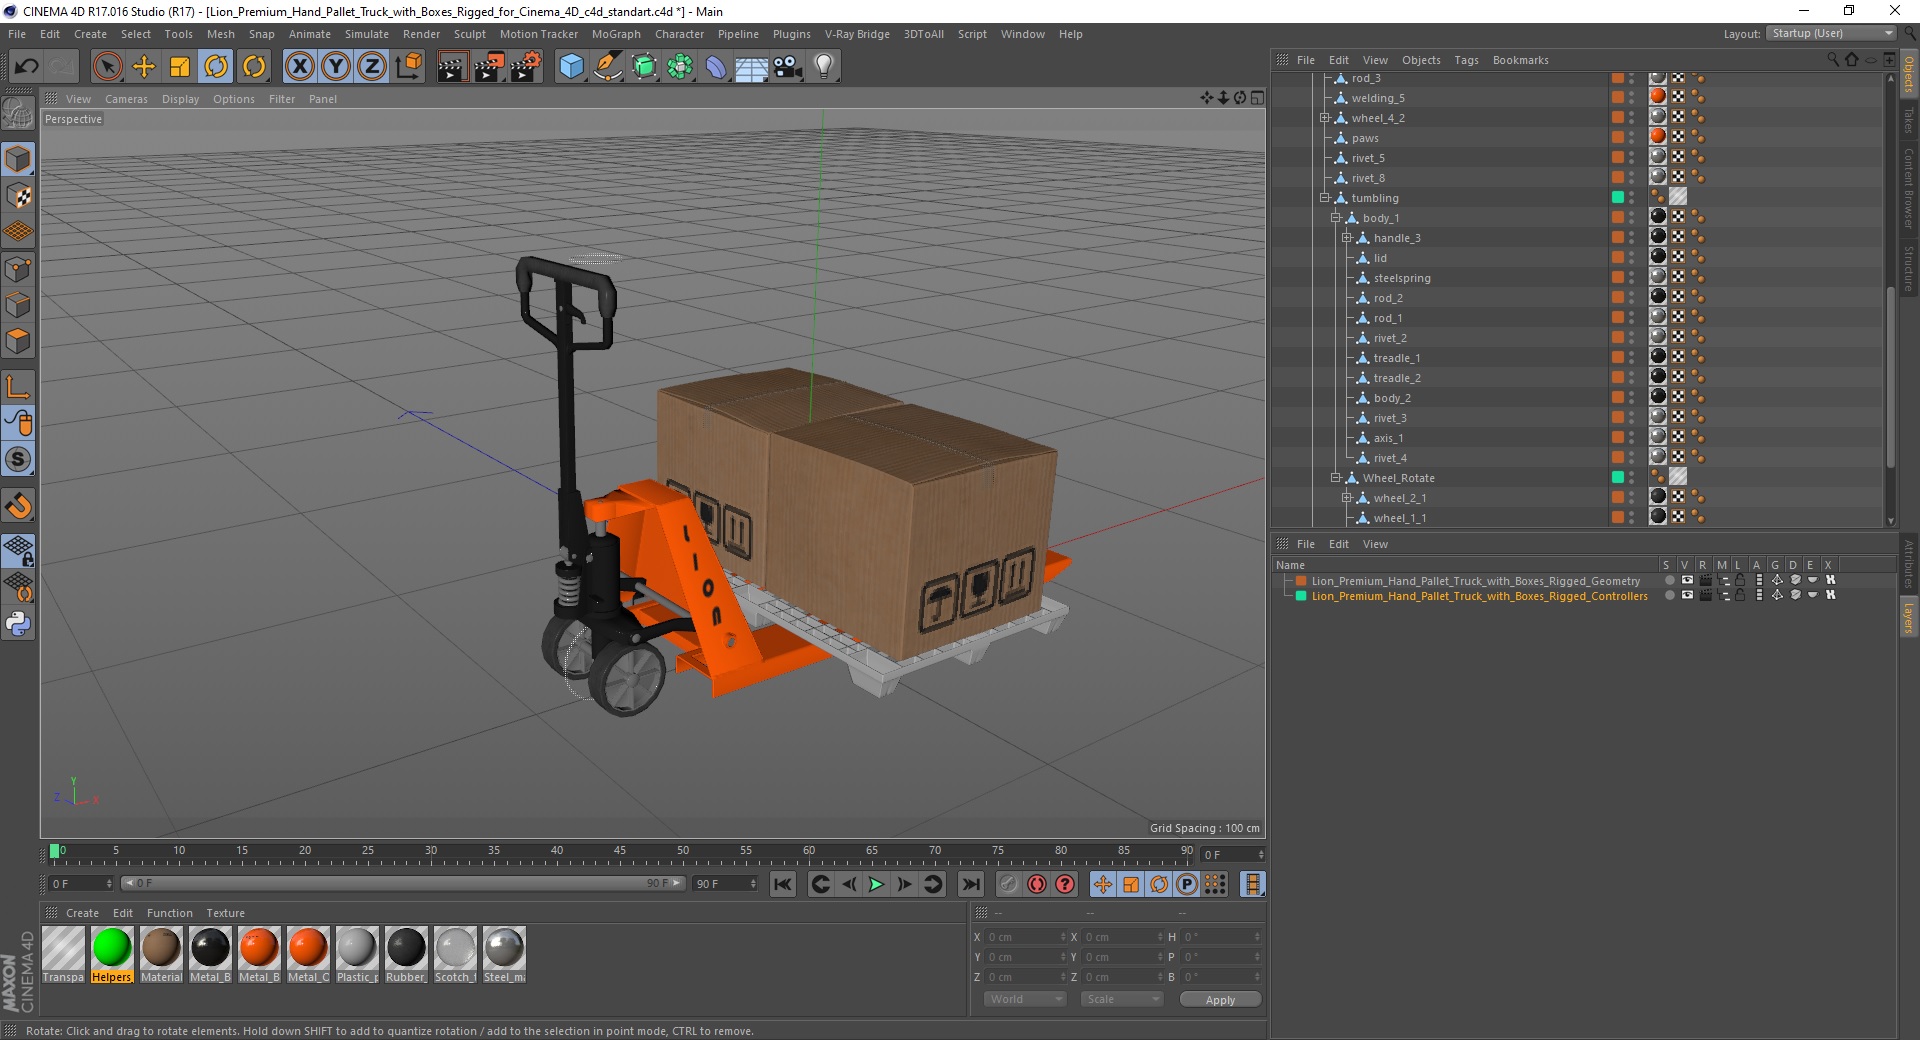This screenshot has width=1920, height=1040.
Task: Enable Points mode in sidebar
Action: pyautogui.click(x=18, y=269)
